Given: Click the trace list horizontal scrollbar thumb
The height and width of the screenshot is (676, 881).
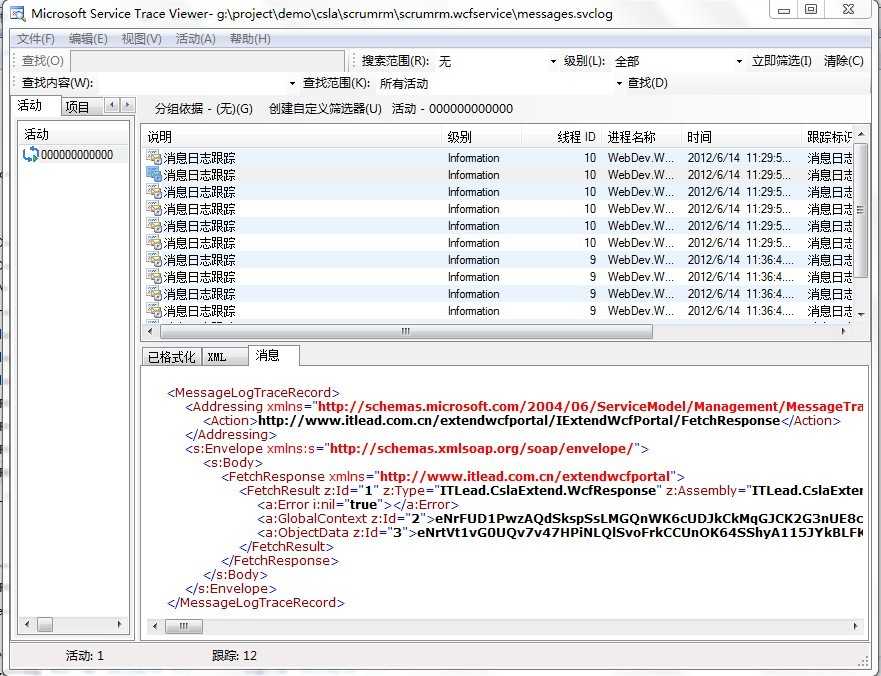Looking at the screenshot, I should click(x=406, y=331).
